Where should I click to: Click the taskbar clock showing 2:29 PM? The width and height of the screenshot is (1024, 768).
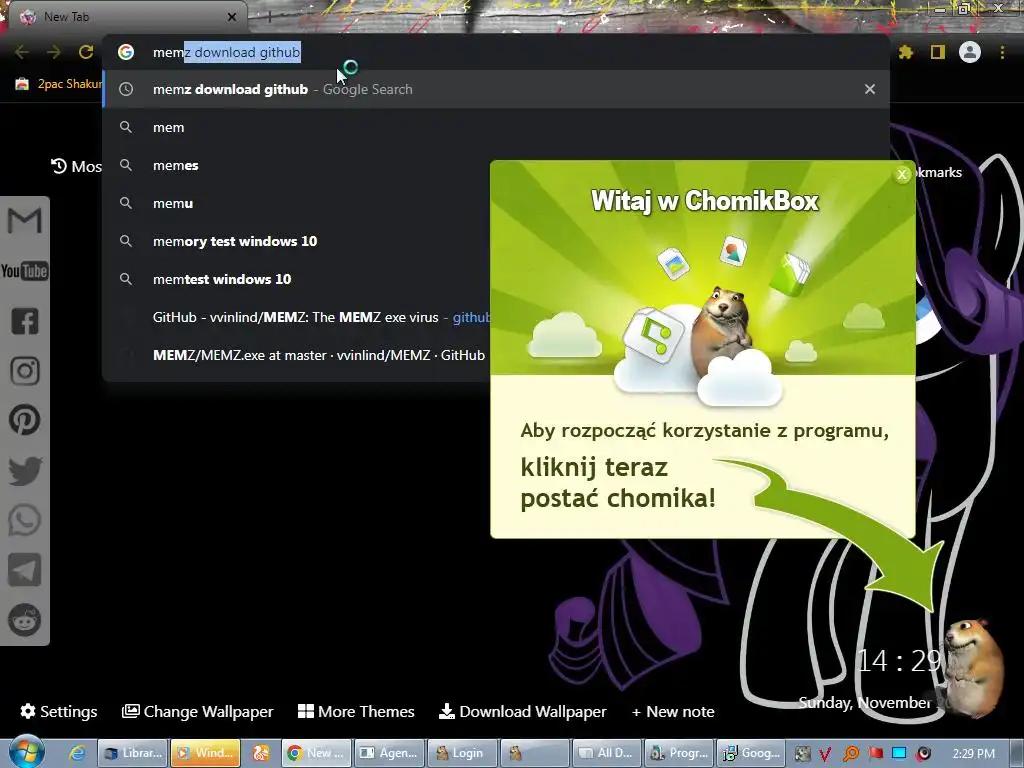click(x=974, y=754)
